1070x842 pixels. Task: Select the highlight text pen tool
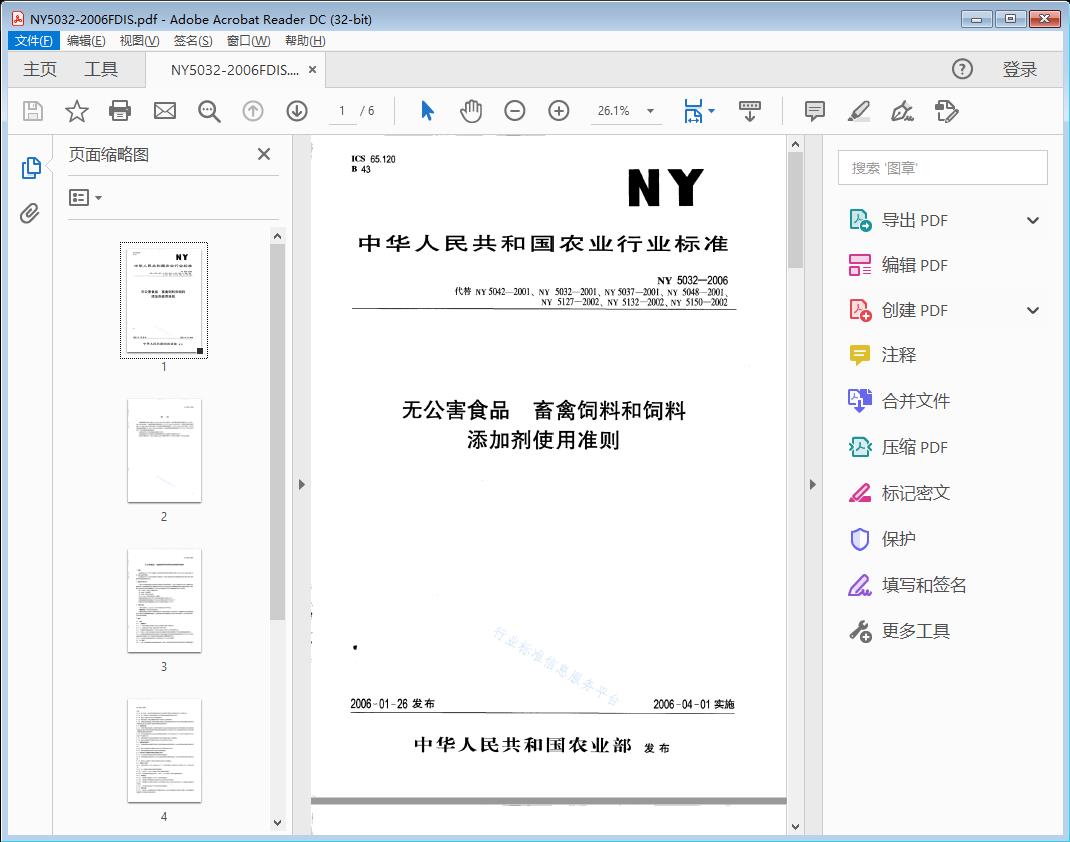tap(859, 111)
